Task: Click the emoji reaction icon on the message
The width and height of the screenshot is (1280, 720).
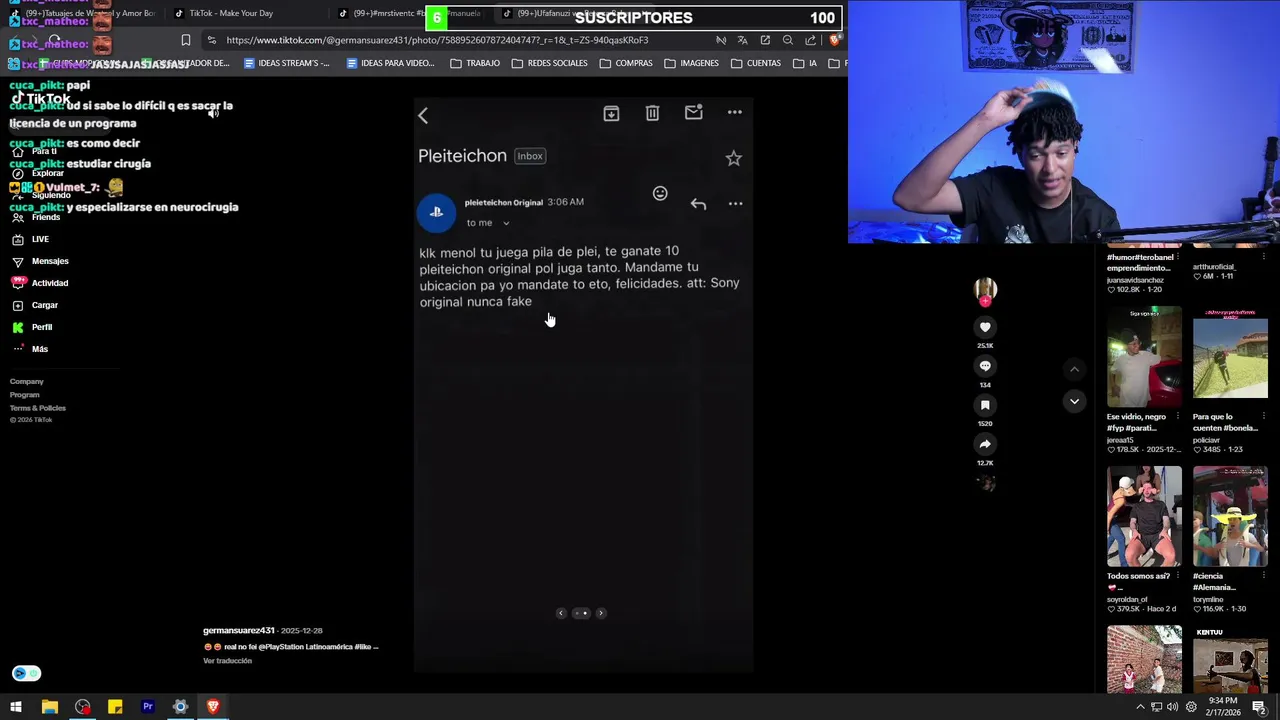Action: pos(660,193)
